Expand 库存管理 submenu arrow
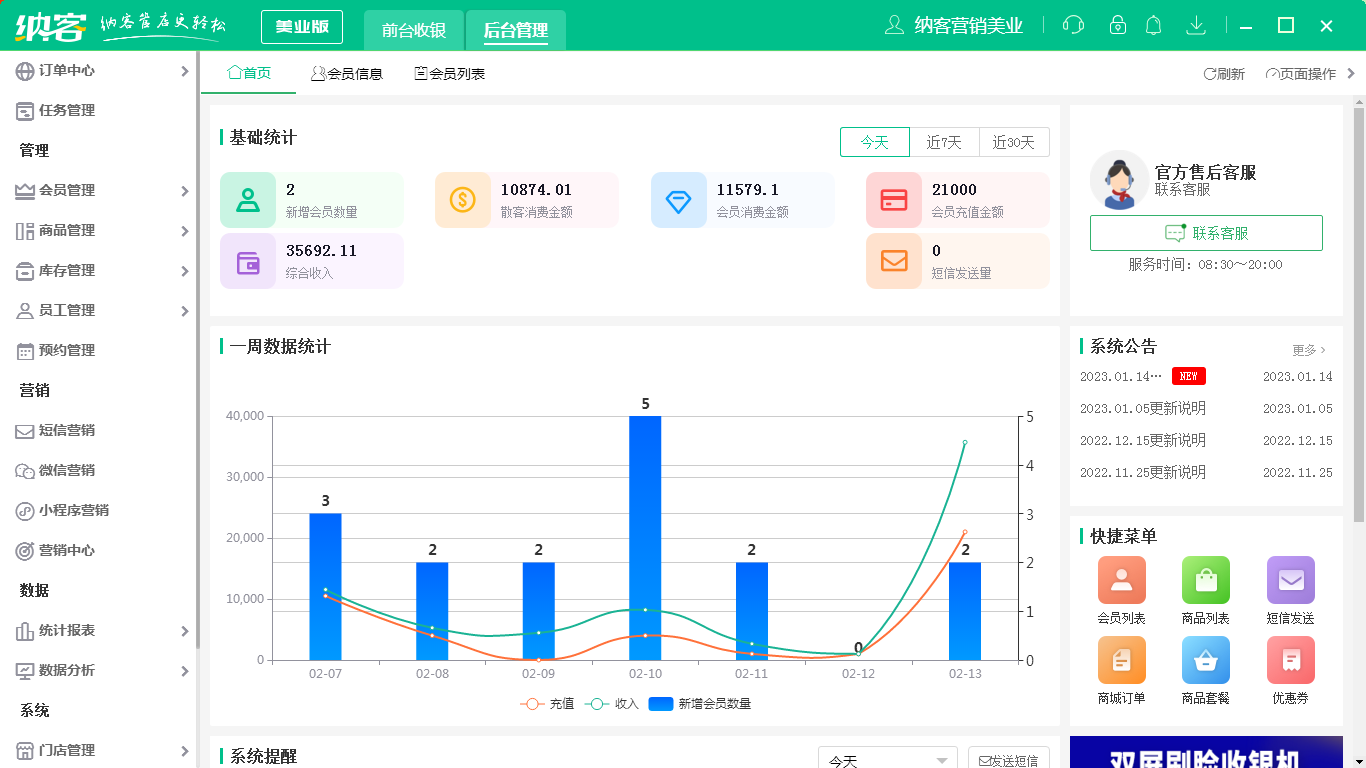This screenshot has width=1366, height=768. coord(184,271)
